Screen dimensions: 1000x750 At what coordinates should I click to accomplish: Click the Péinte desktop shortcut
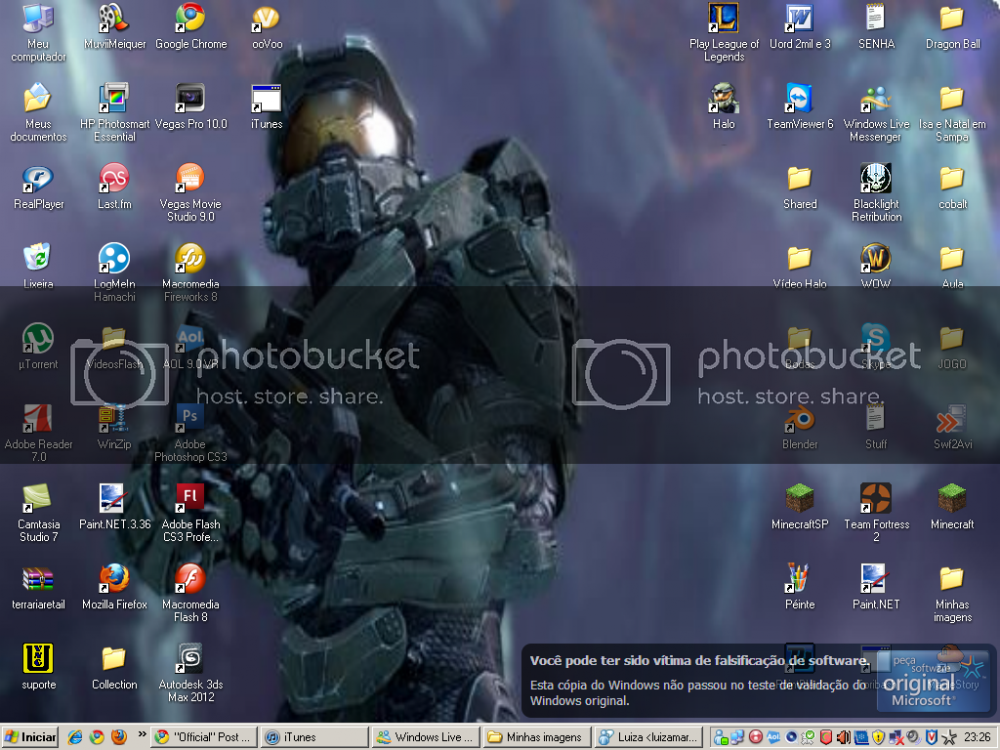[800, 587]
